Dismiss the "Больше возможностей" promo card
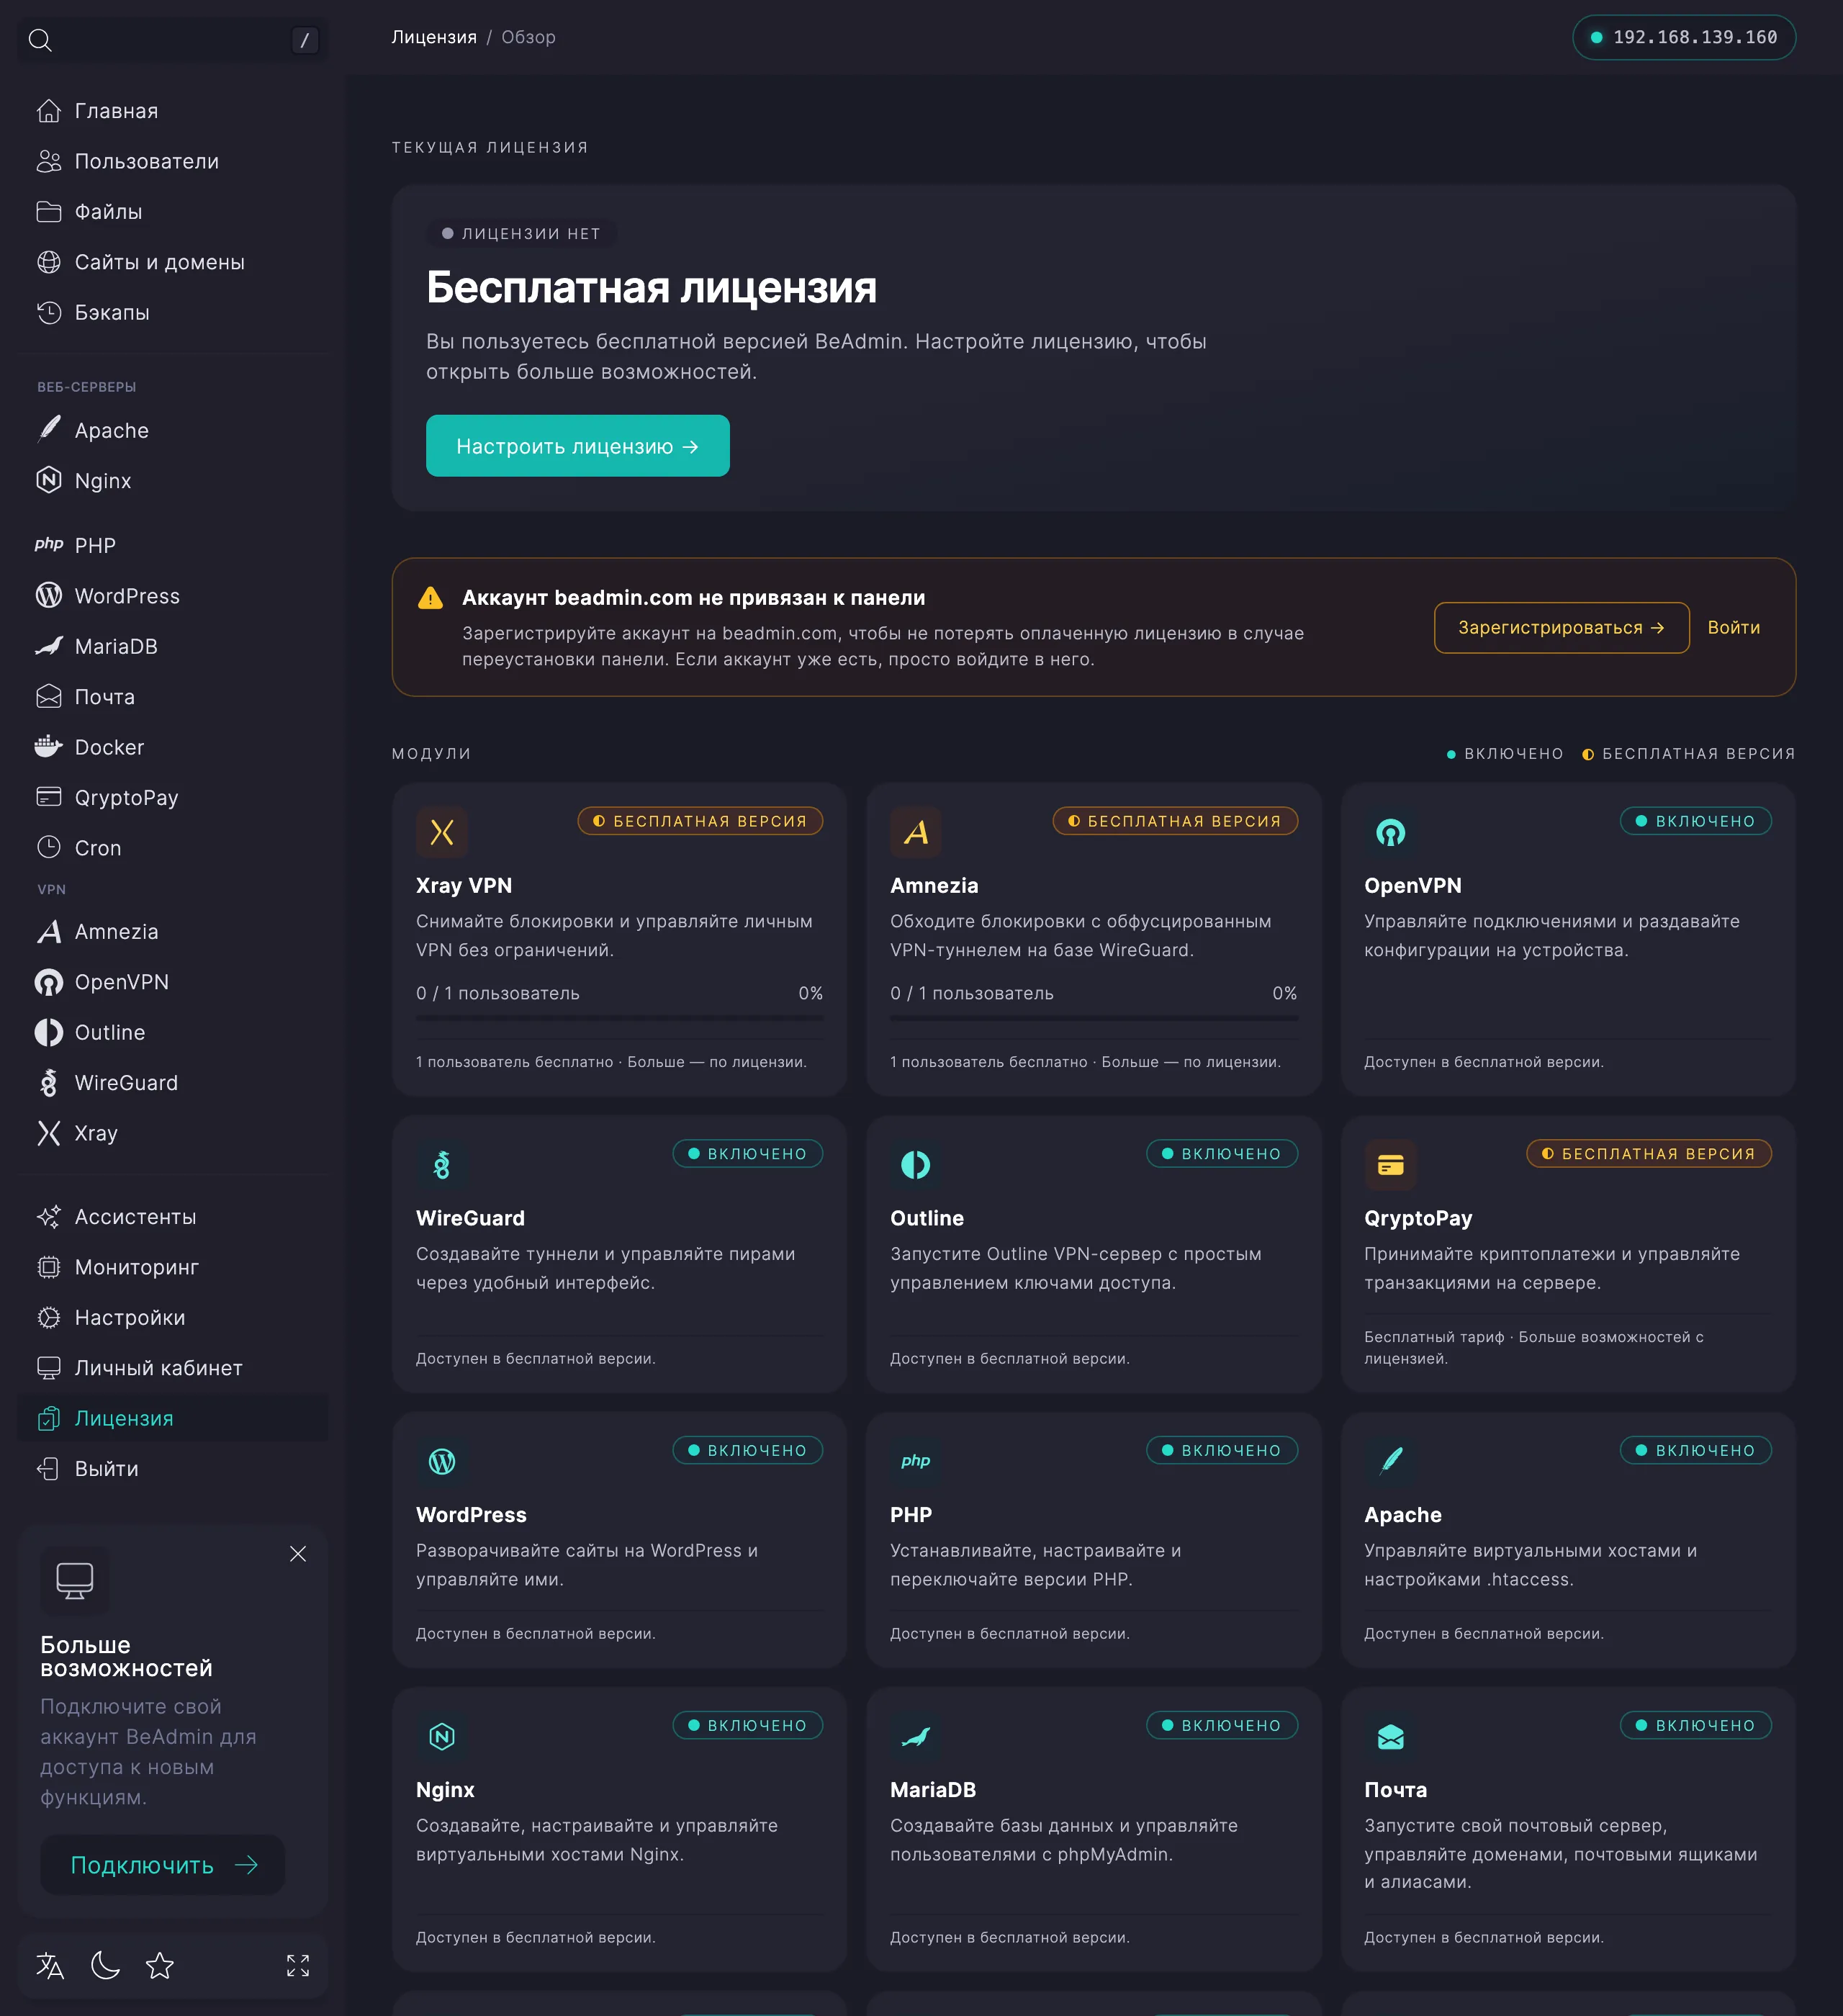 [x=298, y=1553]
